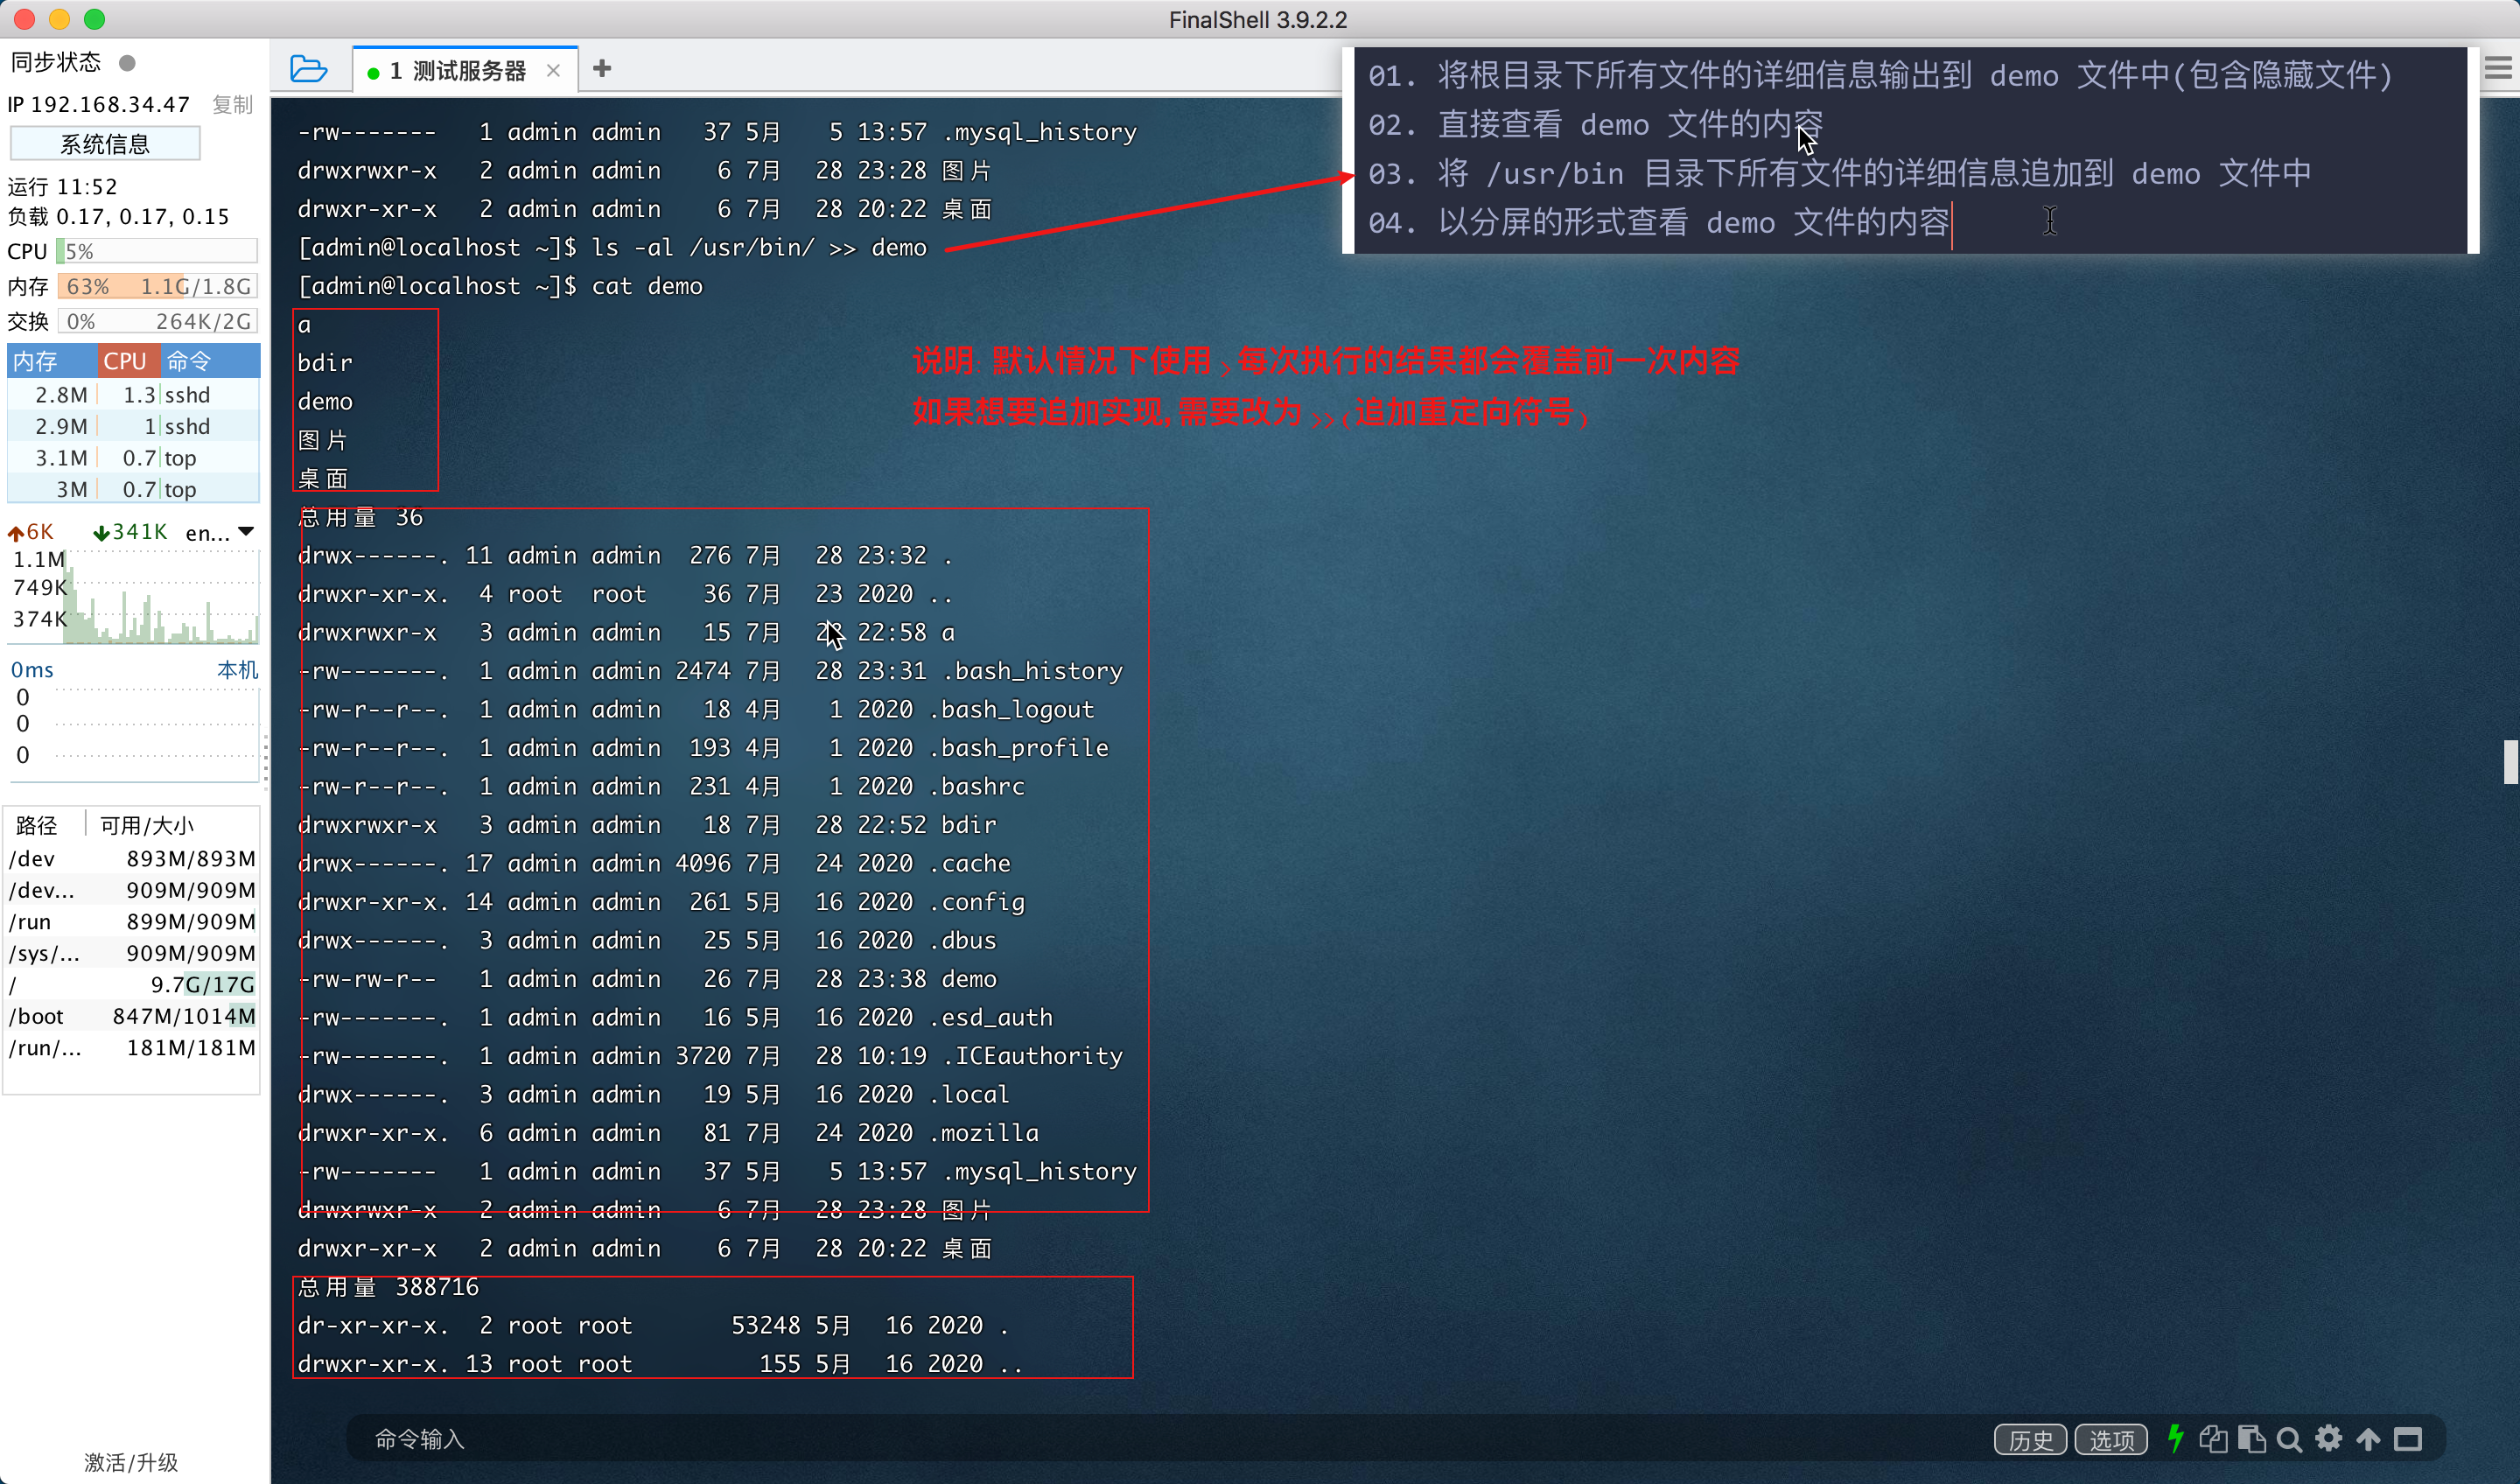
Task: Click the copy icon in command bar
Action: pos(2213,1438)
